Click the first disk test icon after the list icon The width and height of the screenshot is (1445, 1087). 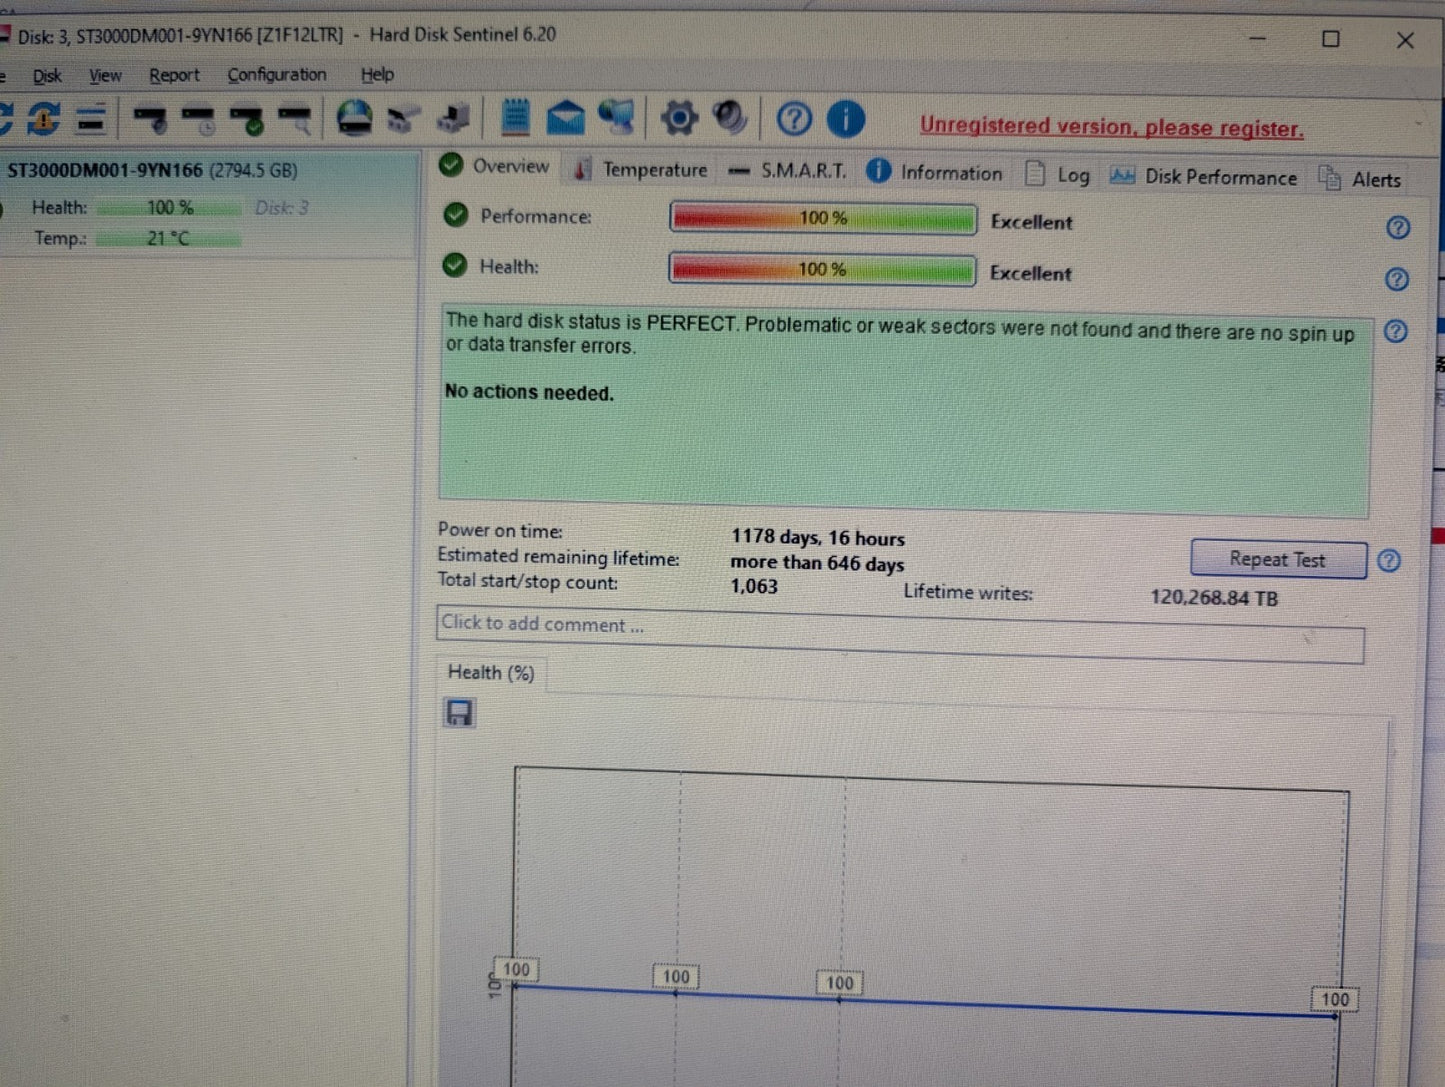coord(151,119)
